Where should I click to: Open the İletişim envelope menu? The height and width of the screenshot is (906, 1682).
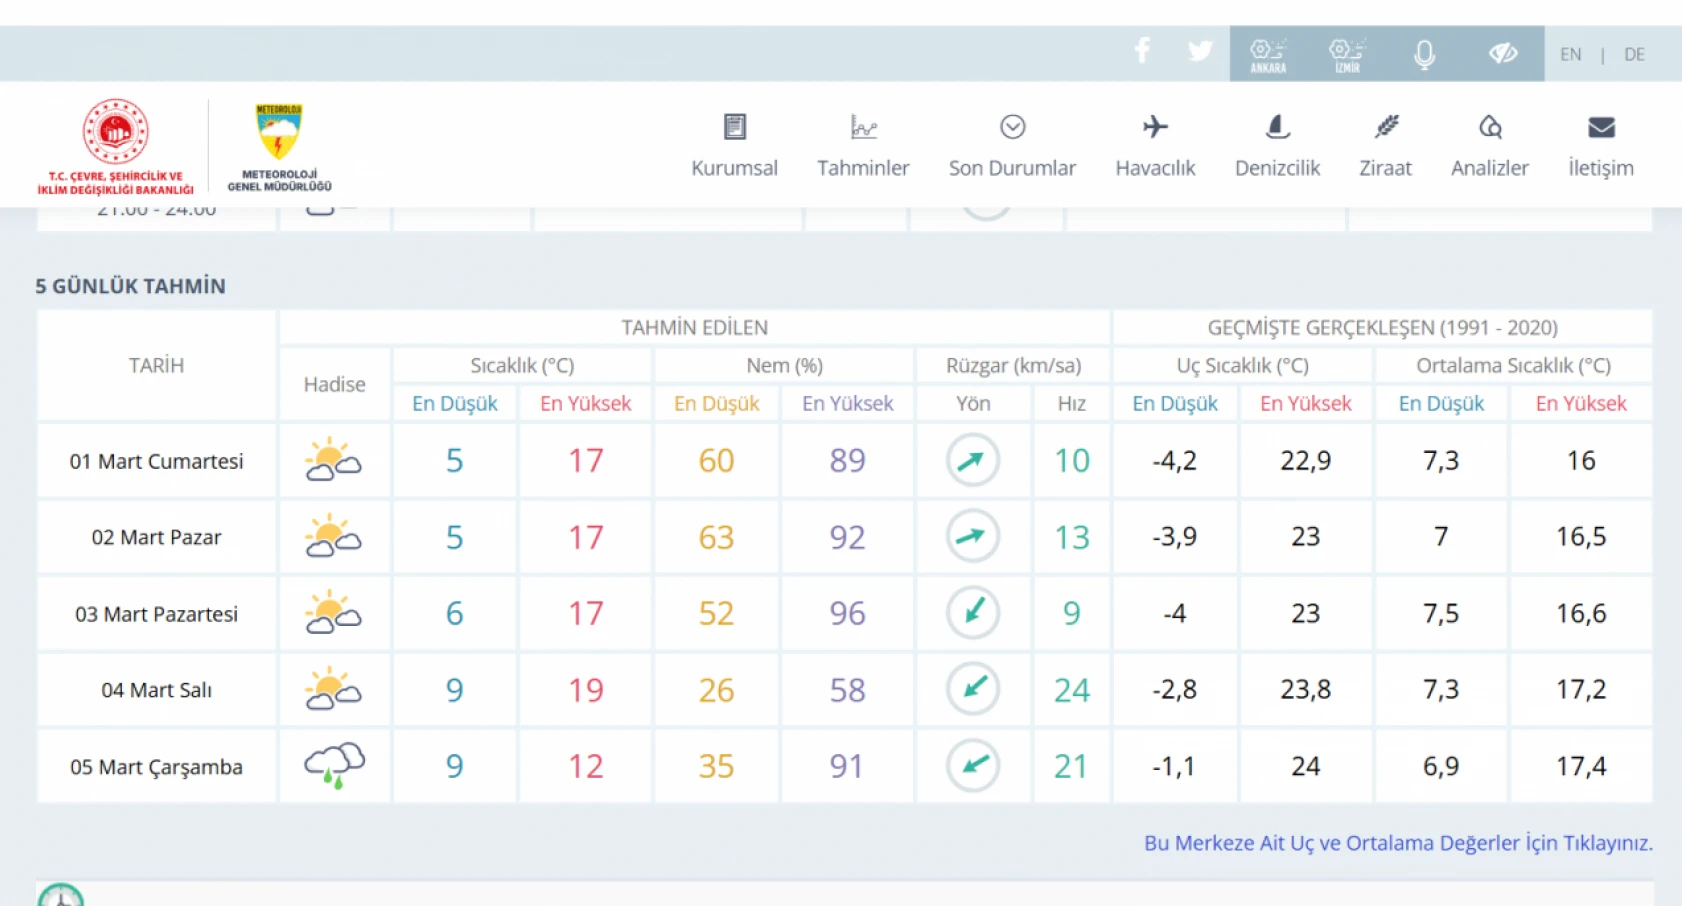coord(1600,146)
